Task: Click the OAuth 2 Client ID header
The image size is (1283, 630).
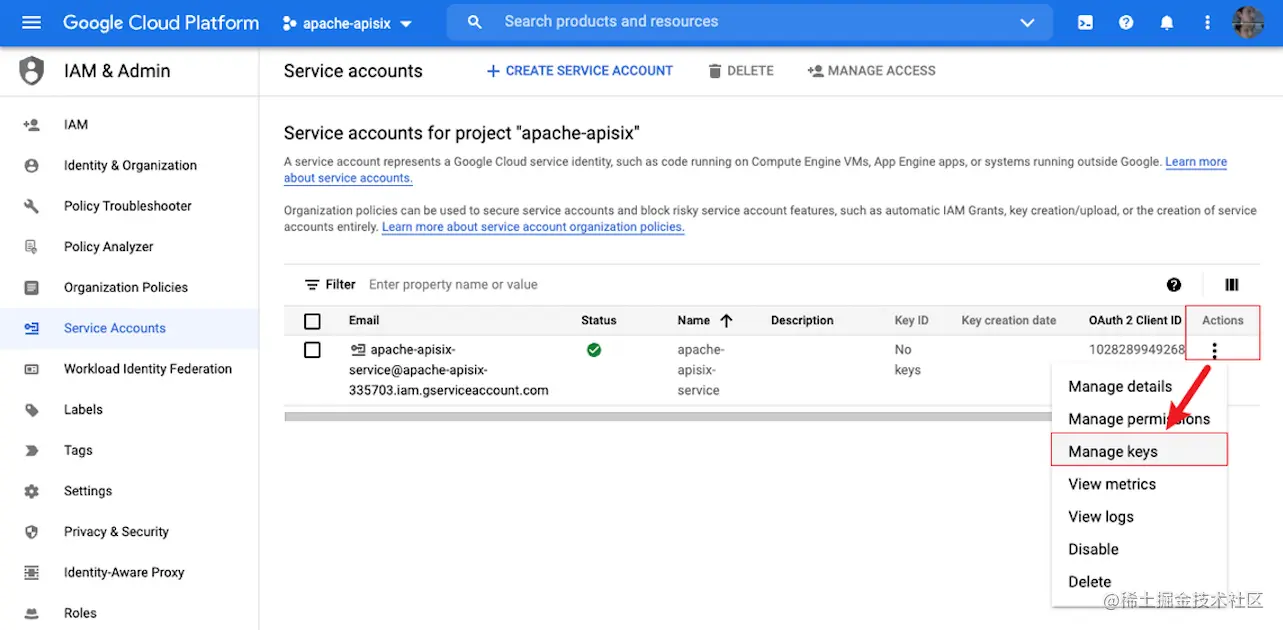Action: (1135, 321)
